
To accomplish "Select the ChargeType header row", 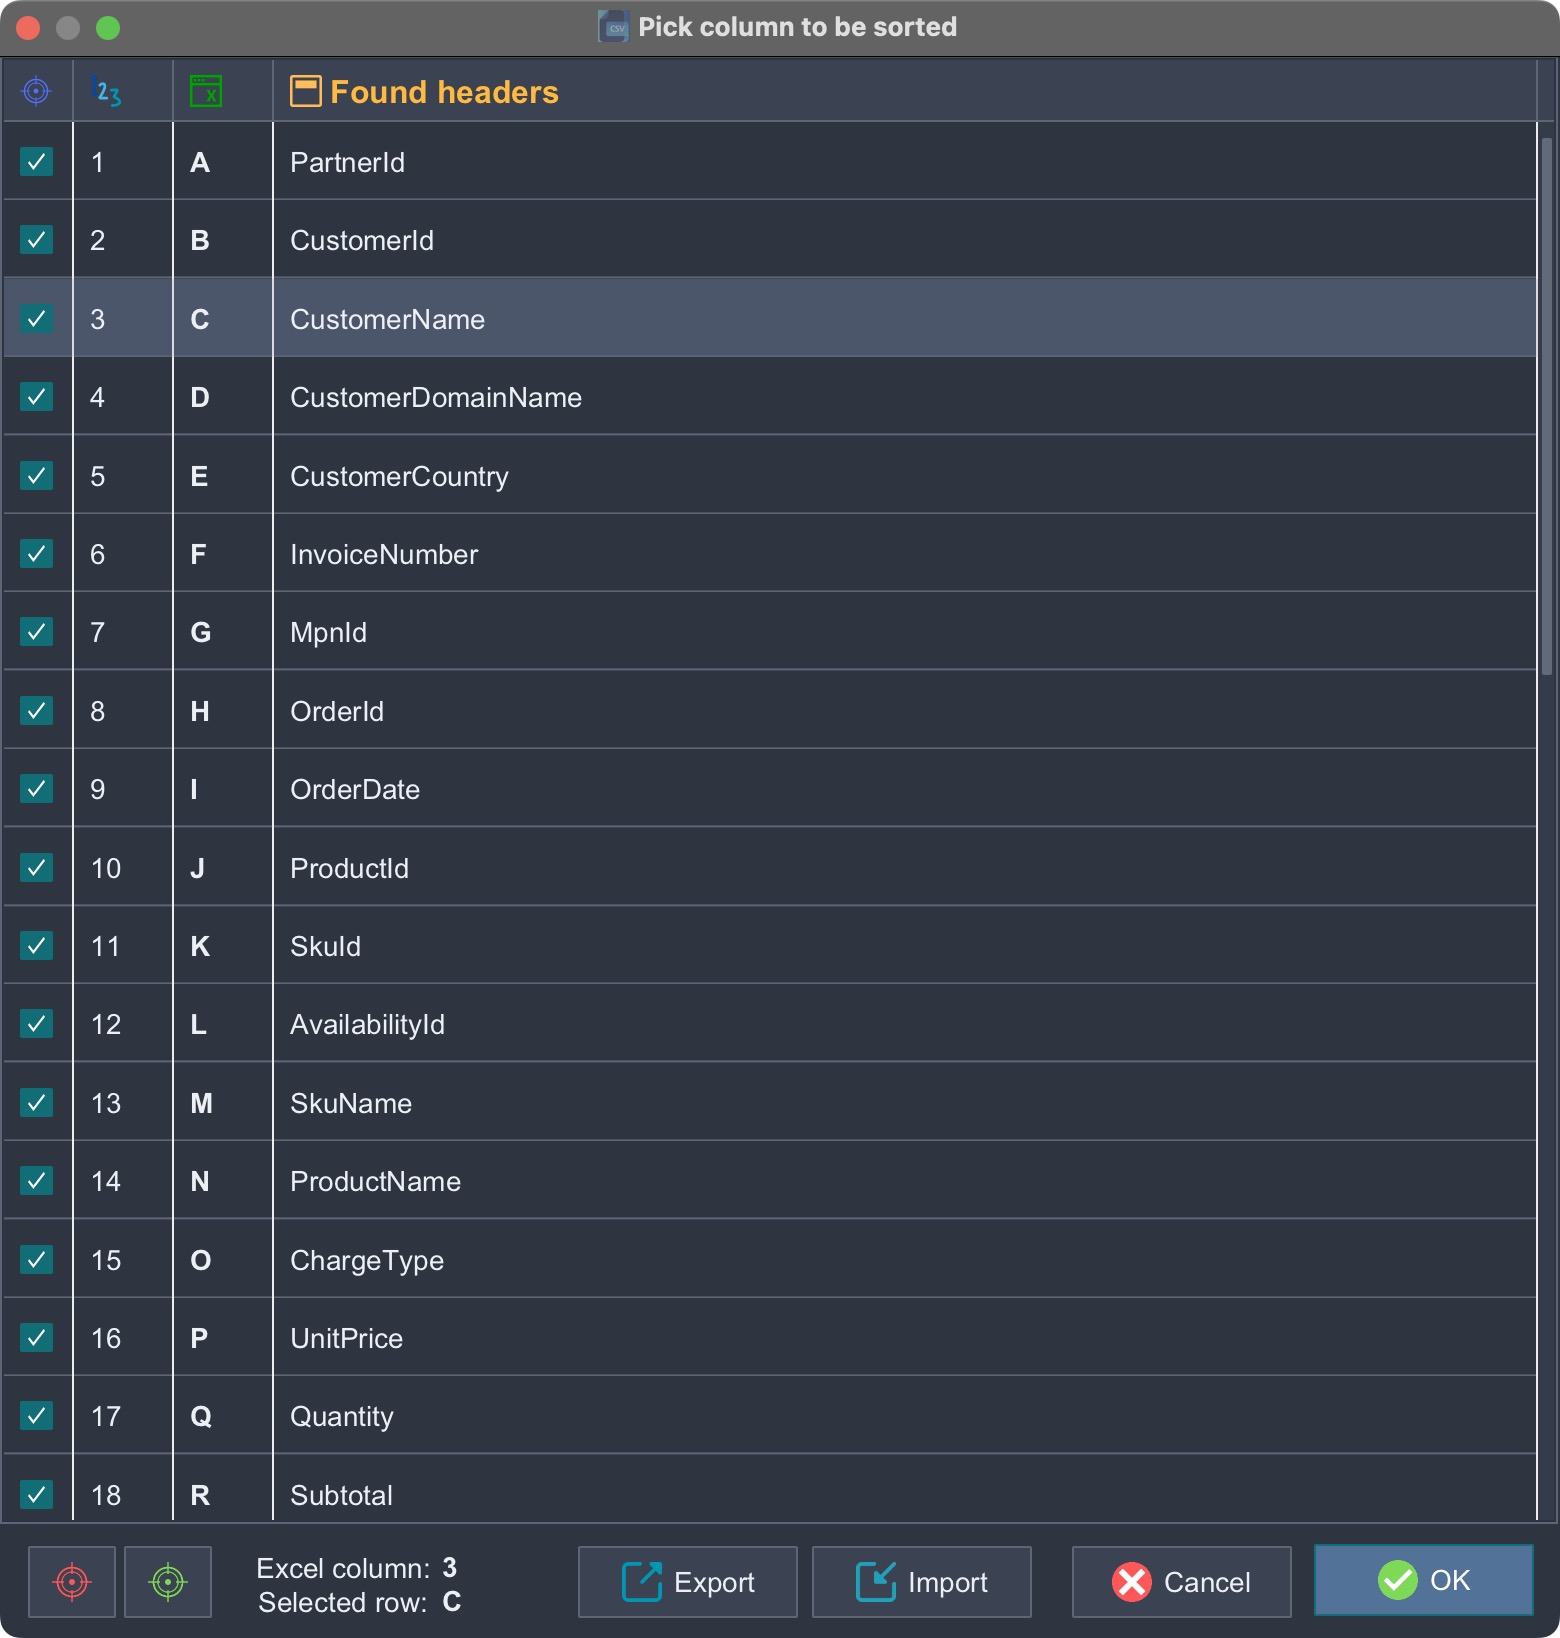I will (770, 1260).
